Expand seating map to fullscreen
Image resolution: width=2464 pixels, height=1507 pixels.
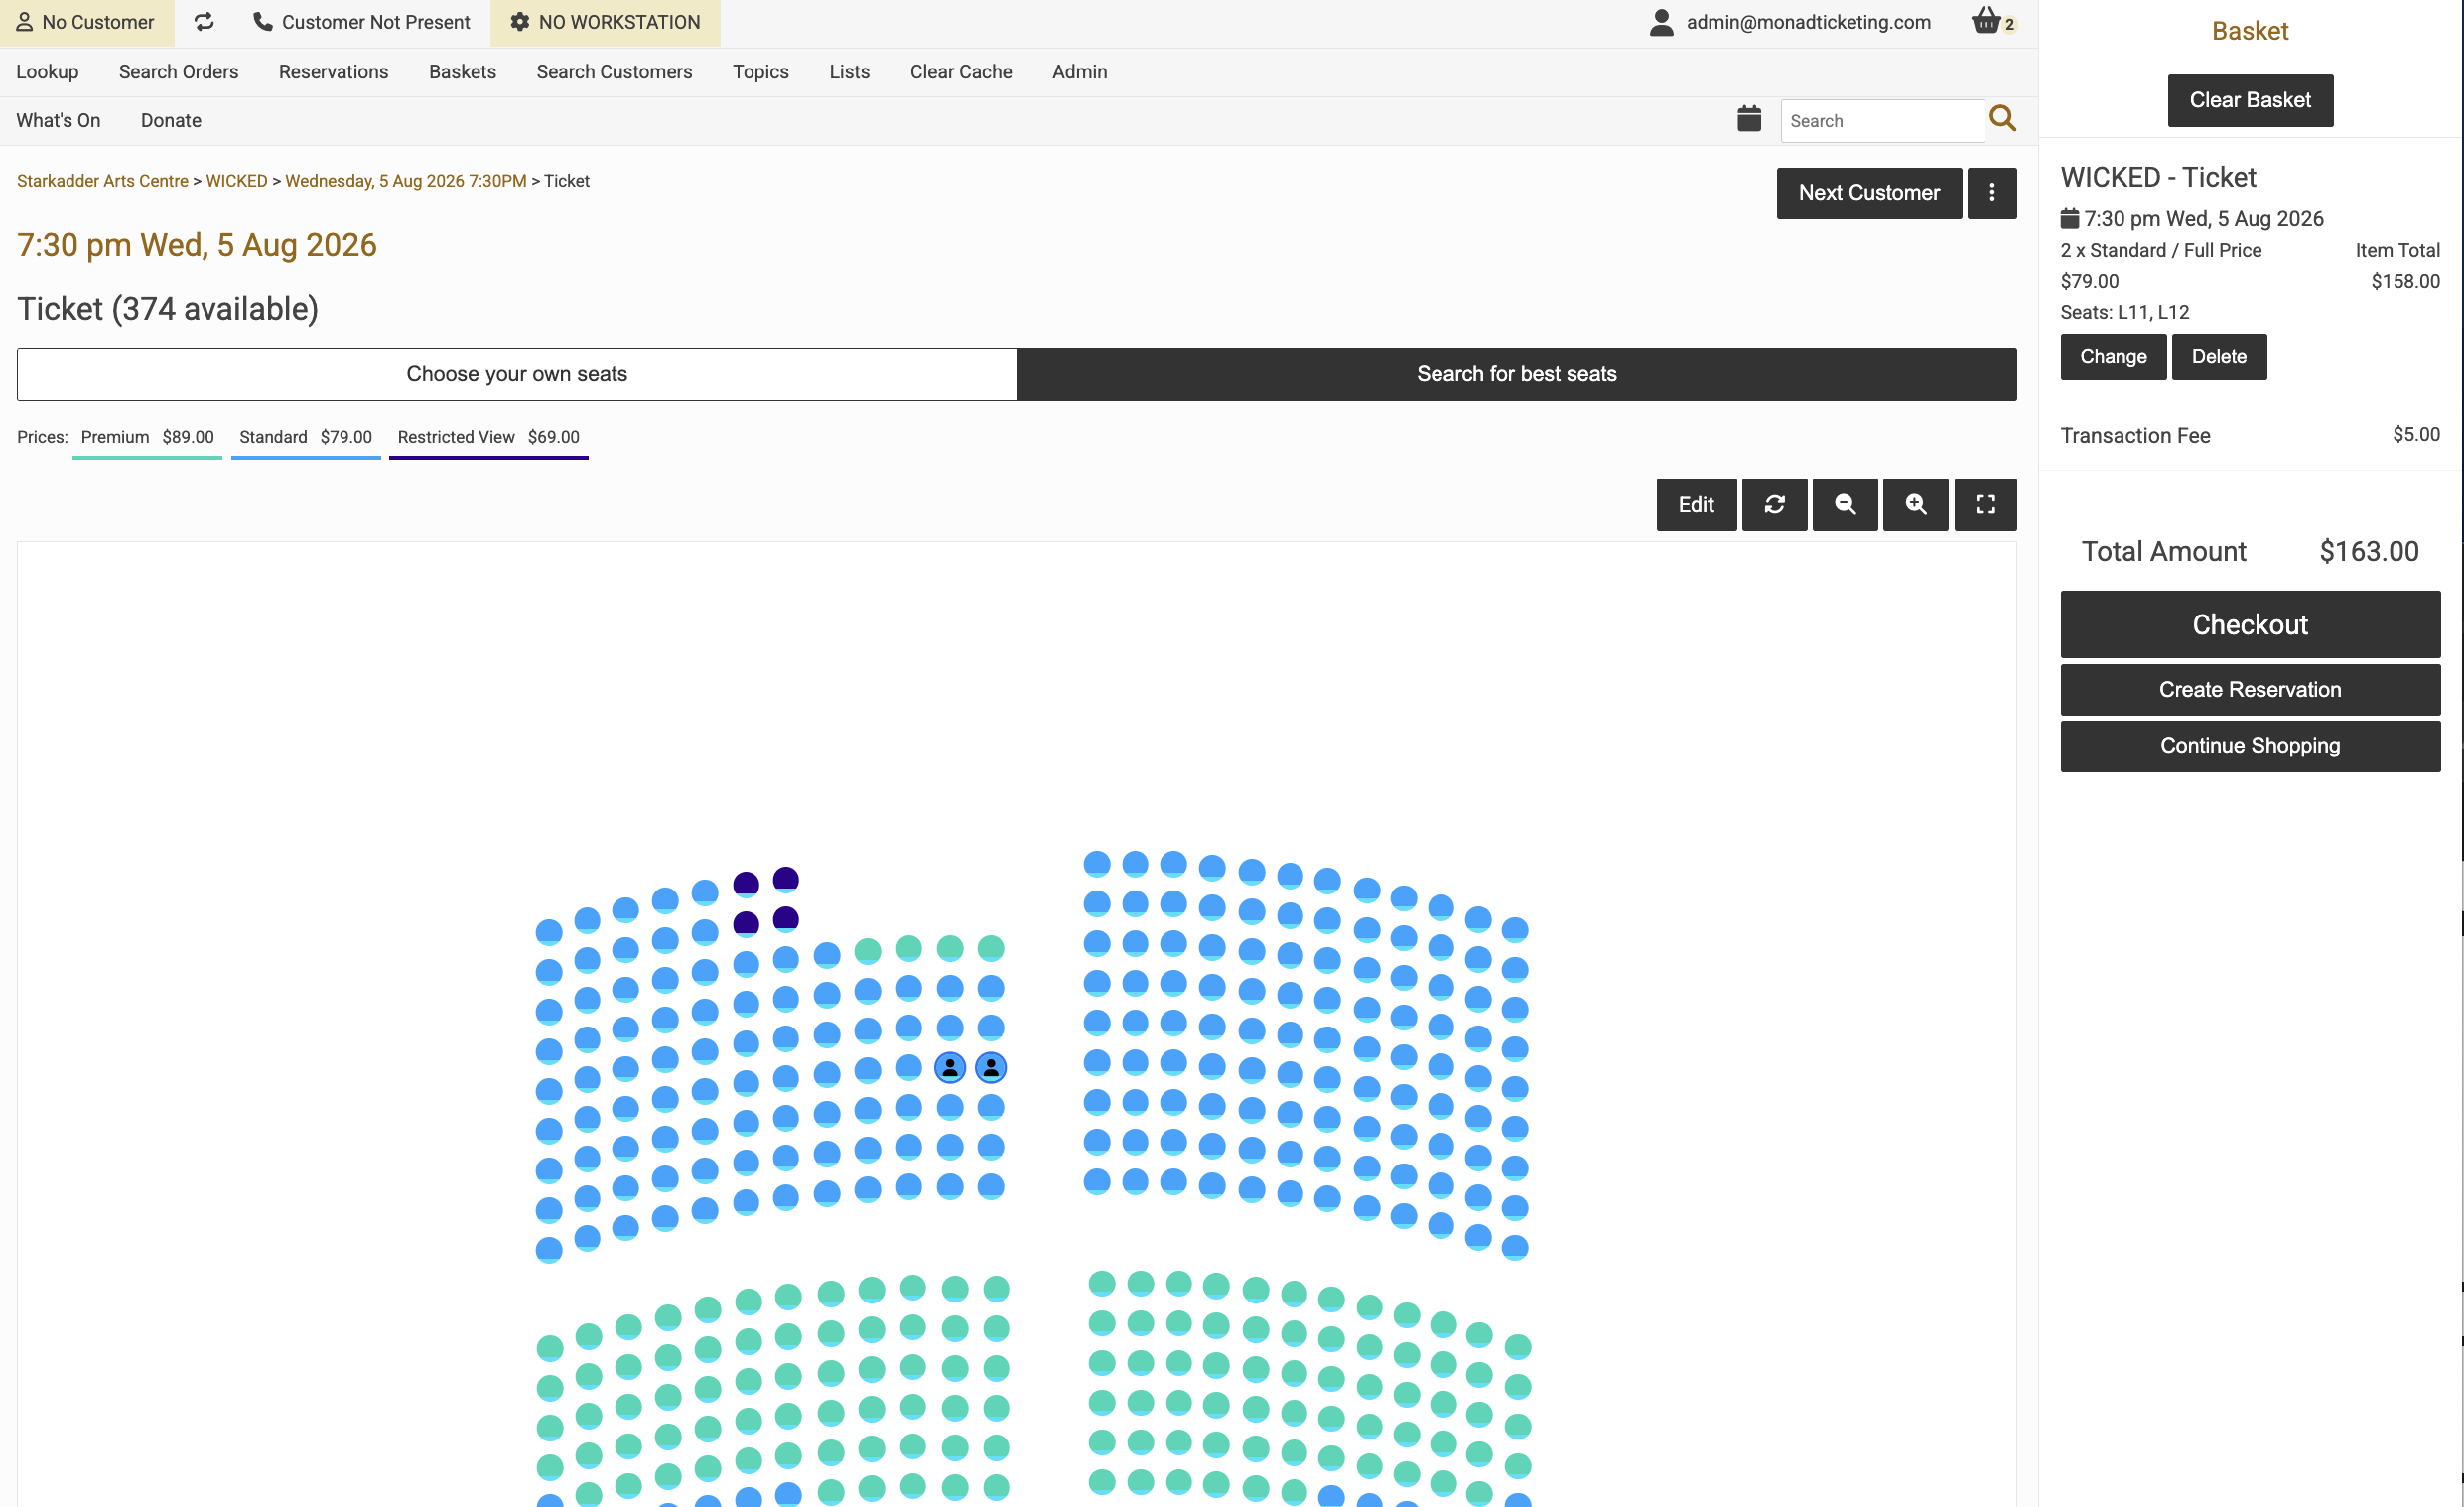point(1985,505)
